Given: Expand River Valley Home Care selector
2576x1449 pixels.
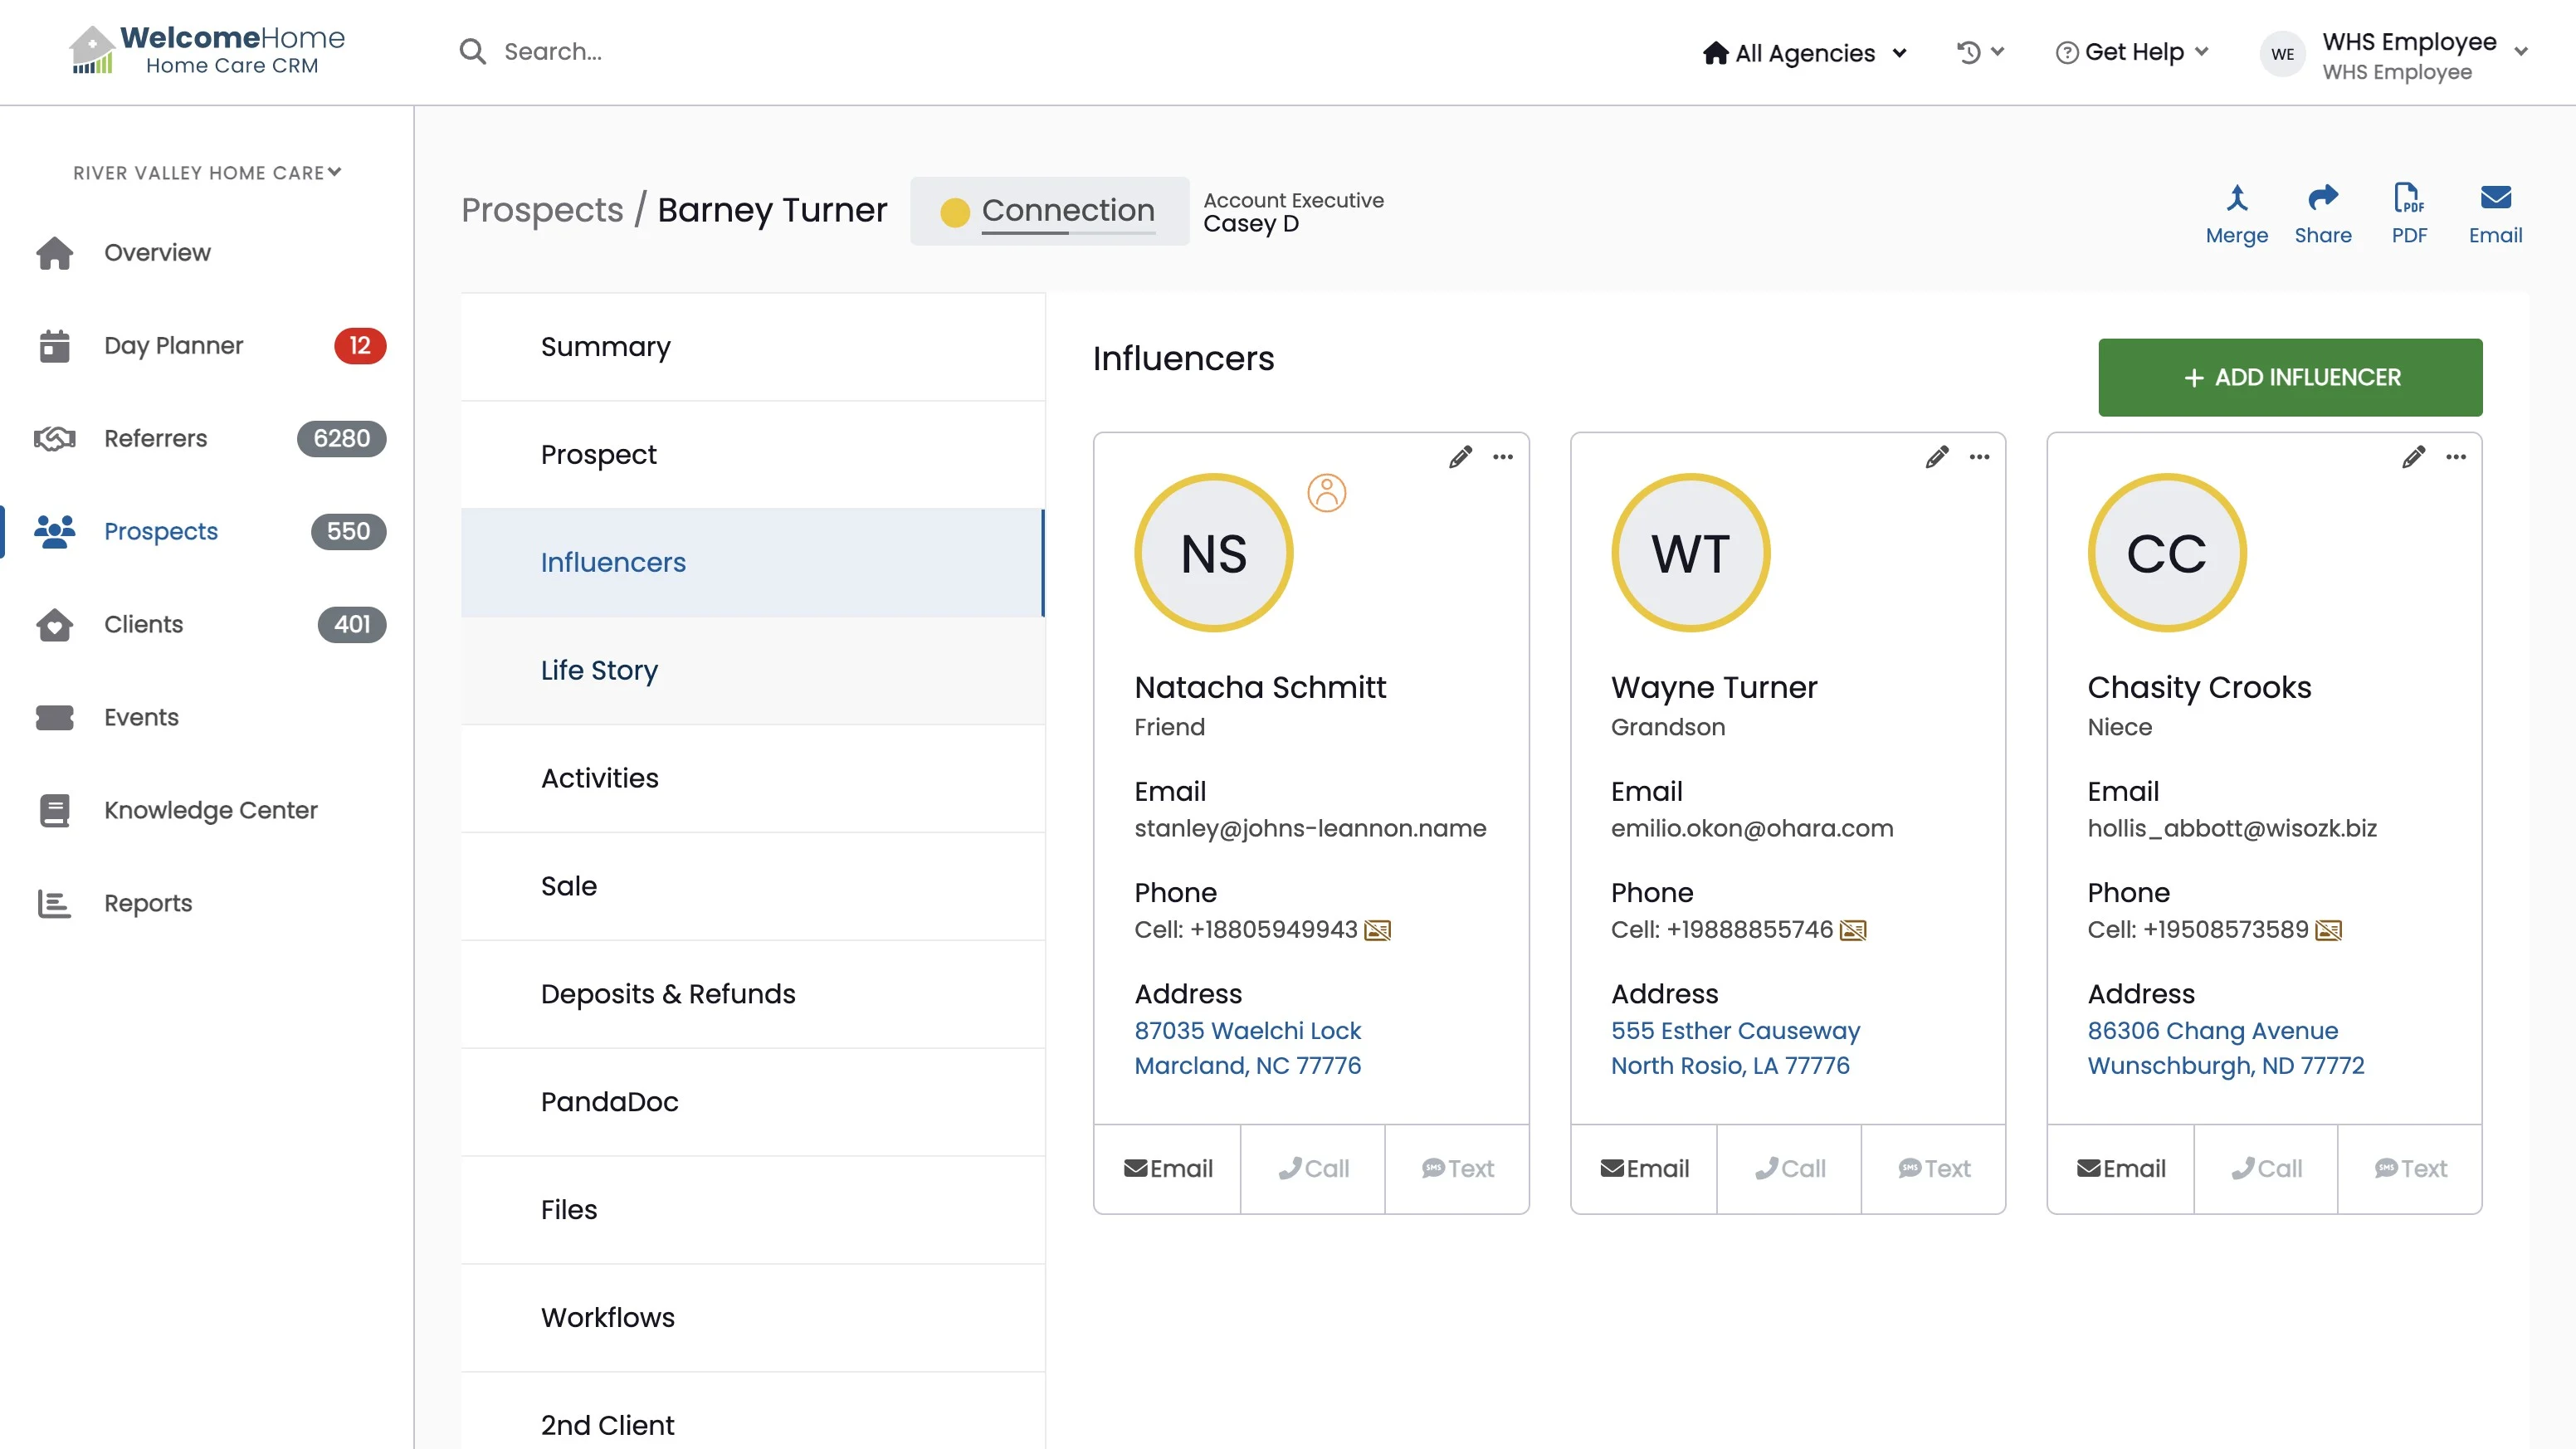Looking at the screenshot, I should [x=207, y=173].
